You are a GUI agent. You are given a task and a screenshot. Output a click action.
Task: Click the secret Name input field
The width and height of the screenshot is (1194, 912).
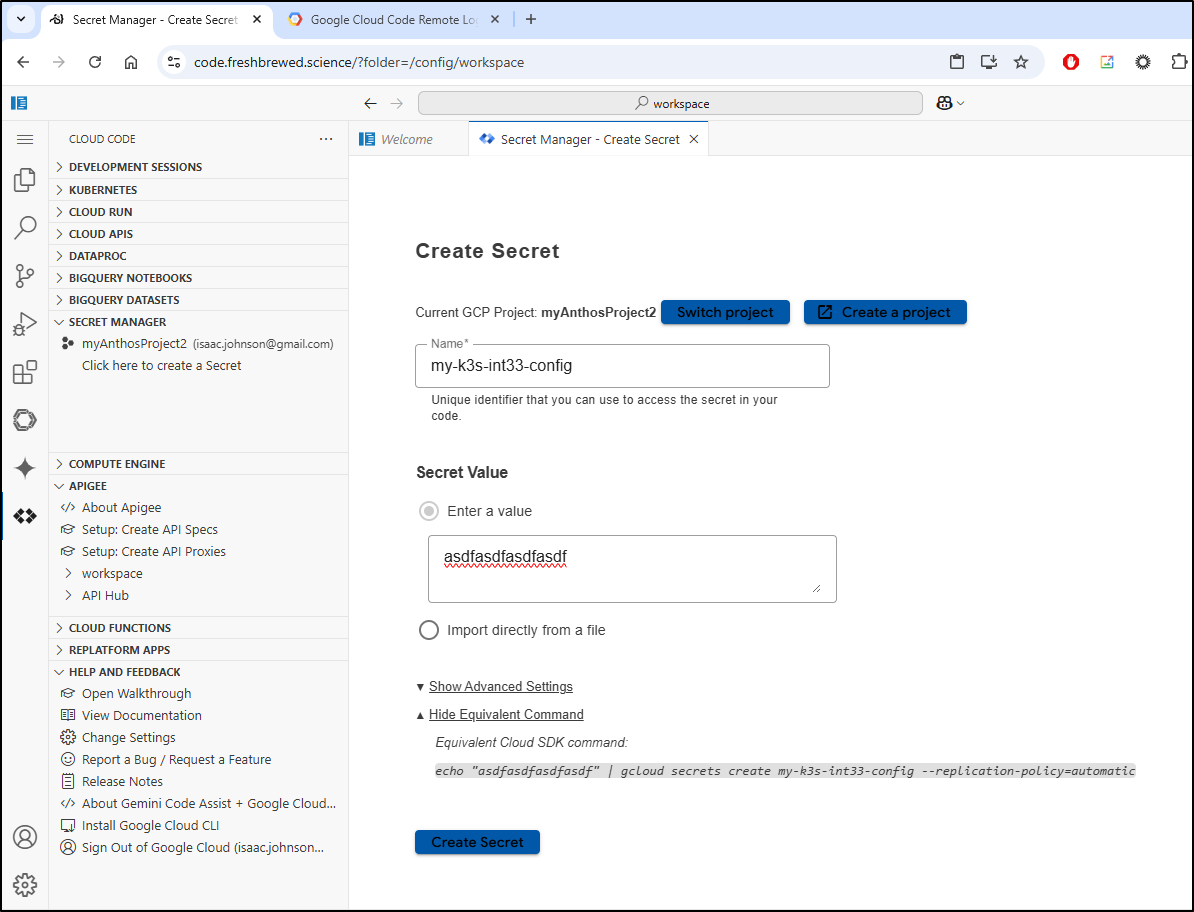tap(622, 366)
